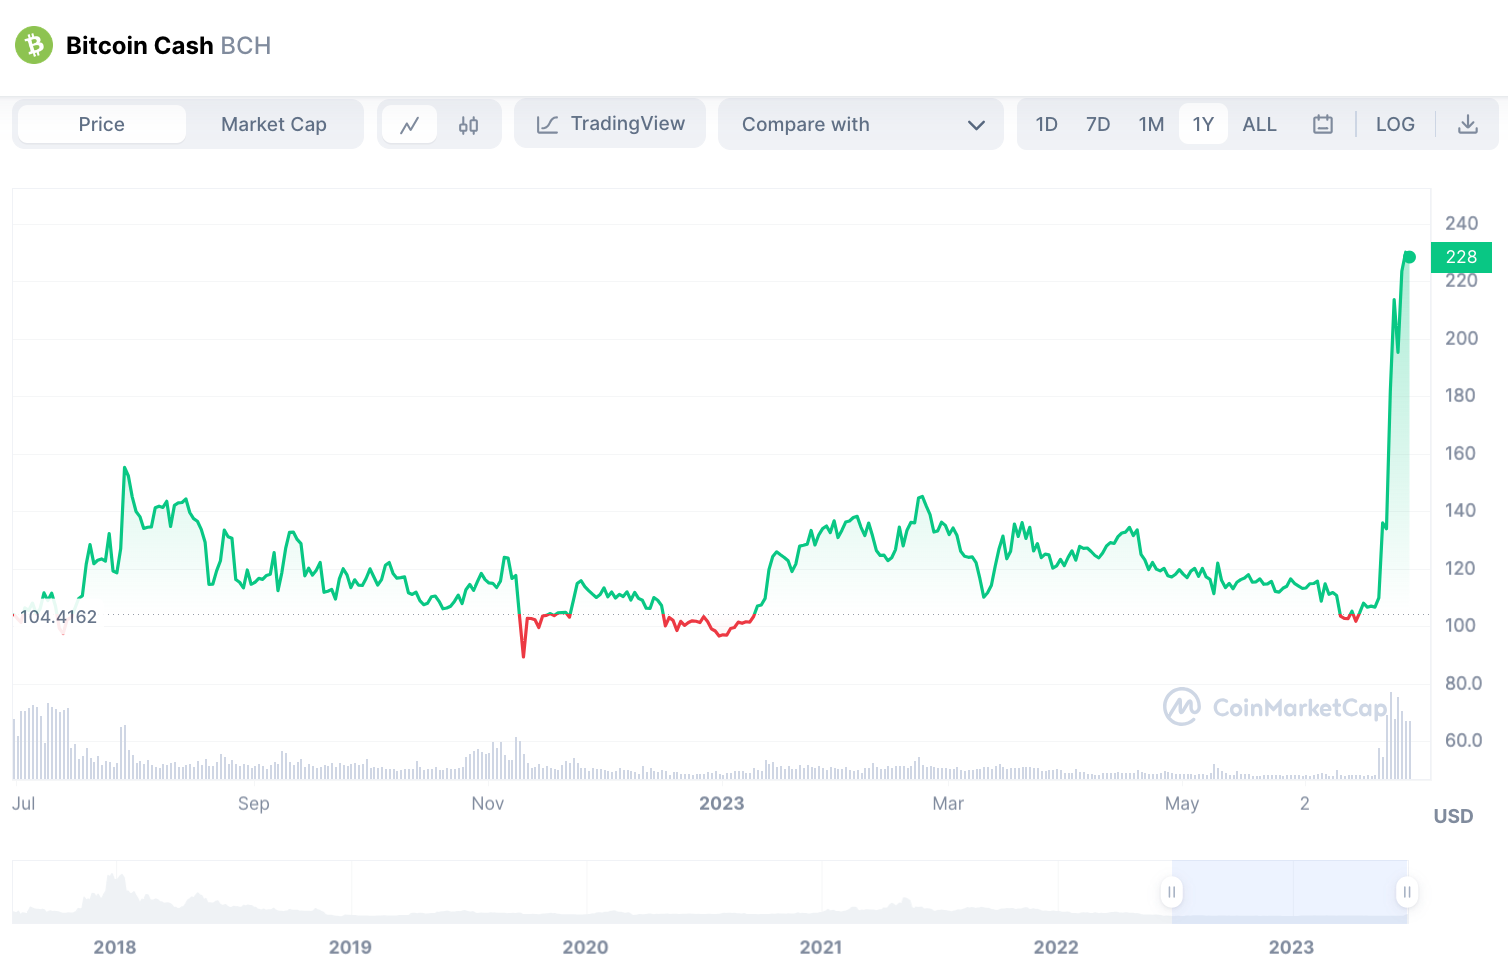The width and height of the screenshot is (1508, 972).
Task: Switch to line chart view icon
Action: coord(410,125)
